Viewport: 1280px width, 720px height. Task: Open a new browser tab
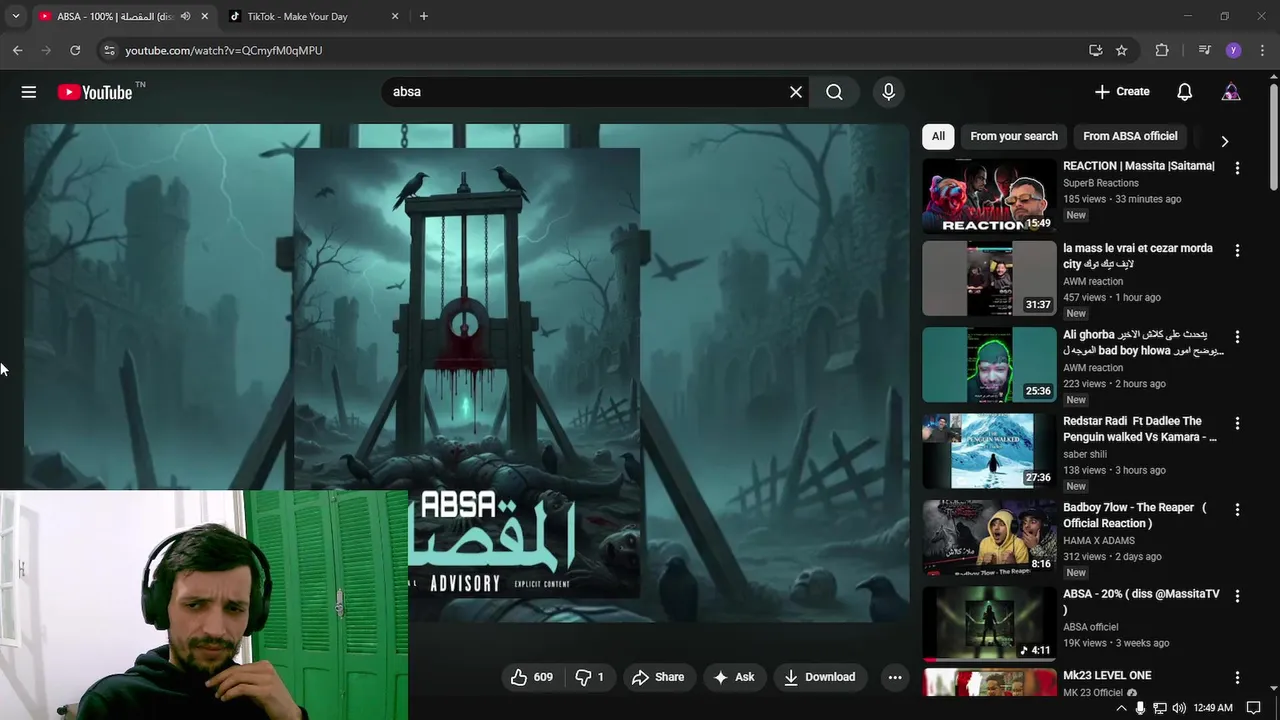pyautogui.click(x=424, y=16)
